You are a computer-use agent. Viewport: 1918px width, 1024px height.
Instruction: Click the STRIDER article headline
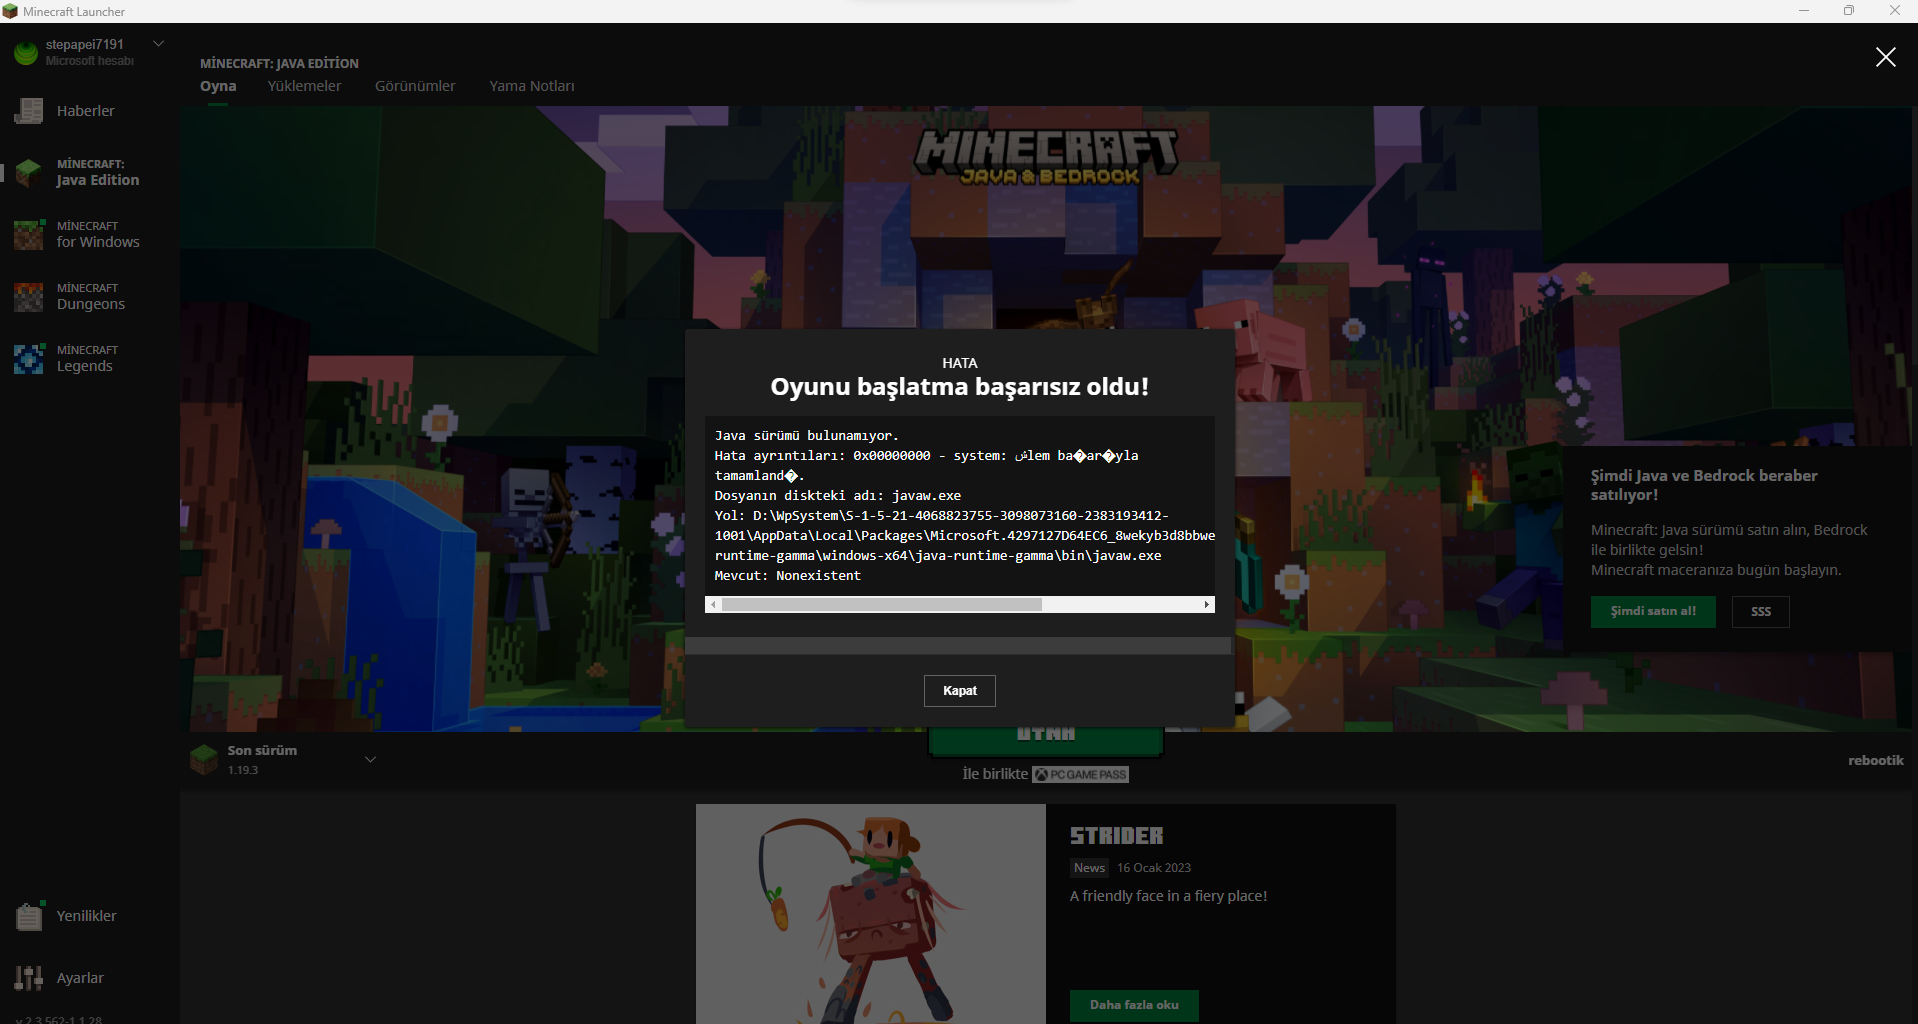point(1117,836)
